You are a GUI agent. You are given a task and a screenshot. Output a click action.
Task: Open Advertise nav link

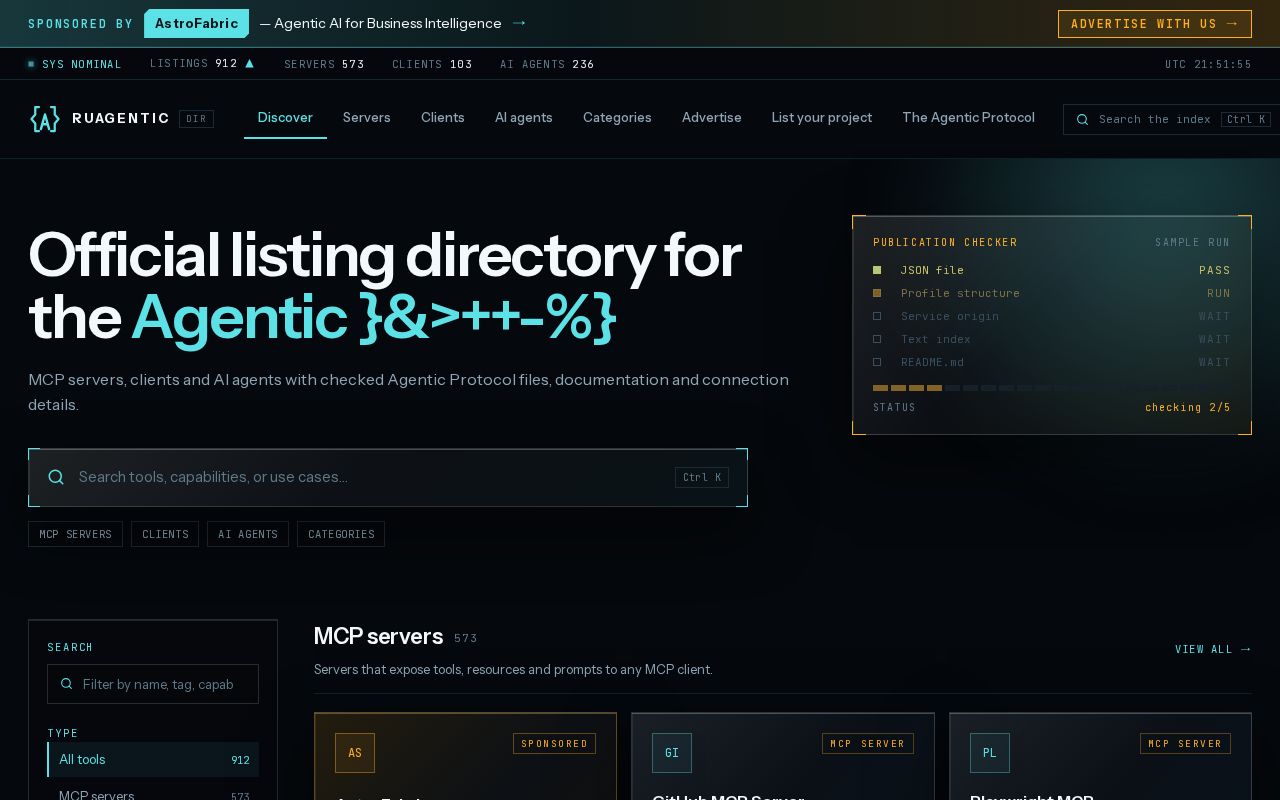[712, 118]
